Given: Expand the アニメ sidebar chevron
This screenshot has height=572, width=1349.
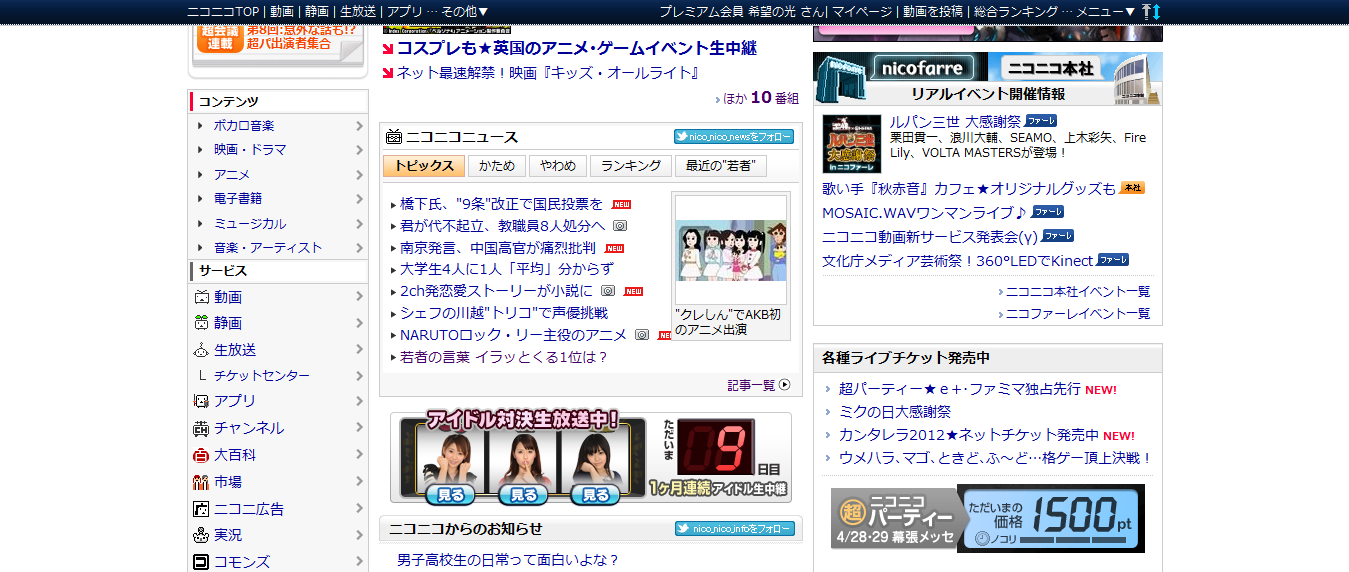Looking at the screenshot, I should [x=360, y=174].
